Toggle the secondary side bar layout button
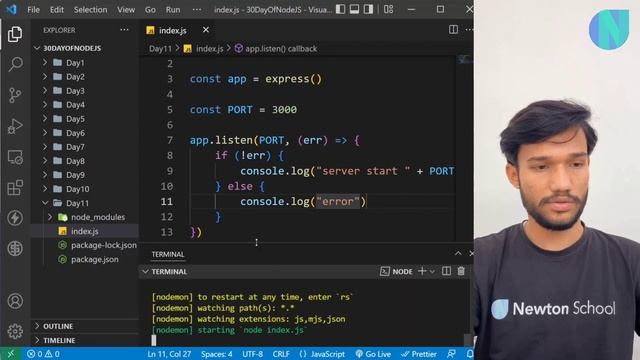Image resolution: width=640 pixels, height=360 pixels. (368, 9)
